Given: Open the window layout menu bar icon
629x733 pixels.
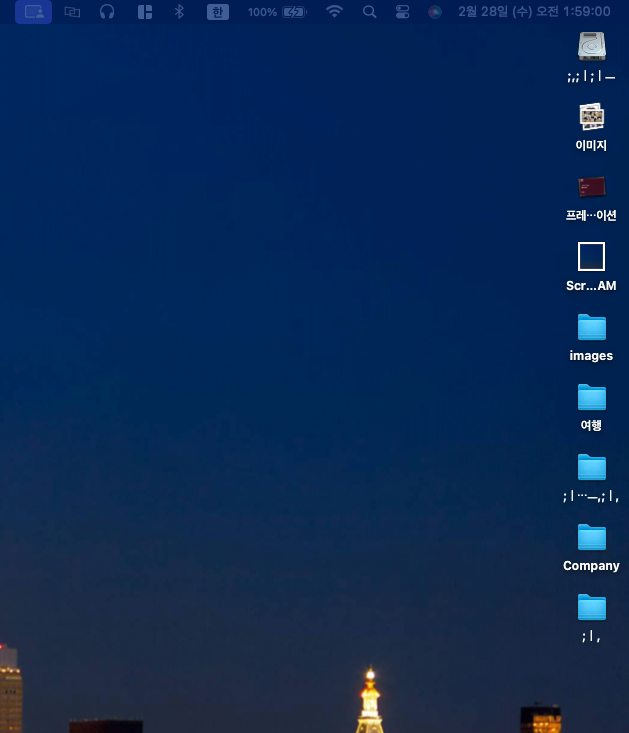Looking at the screenshot, I should pos(145,12).
